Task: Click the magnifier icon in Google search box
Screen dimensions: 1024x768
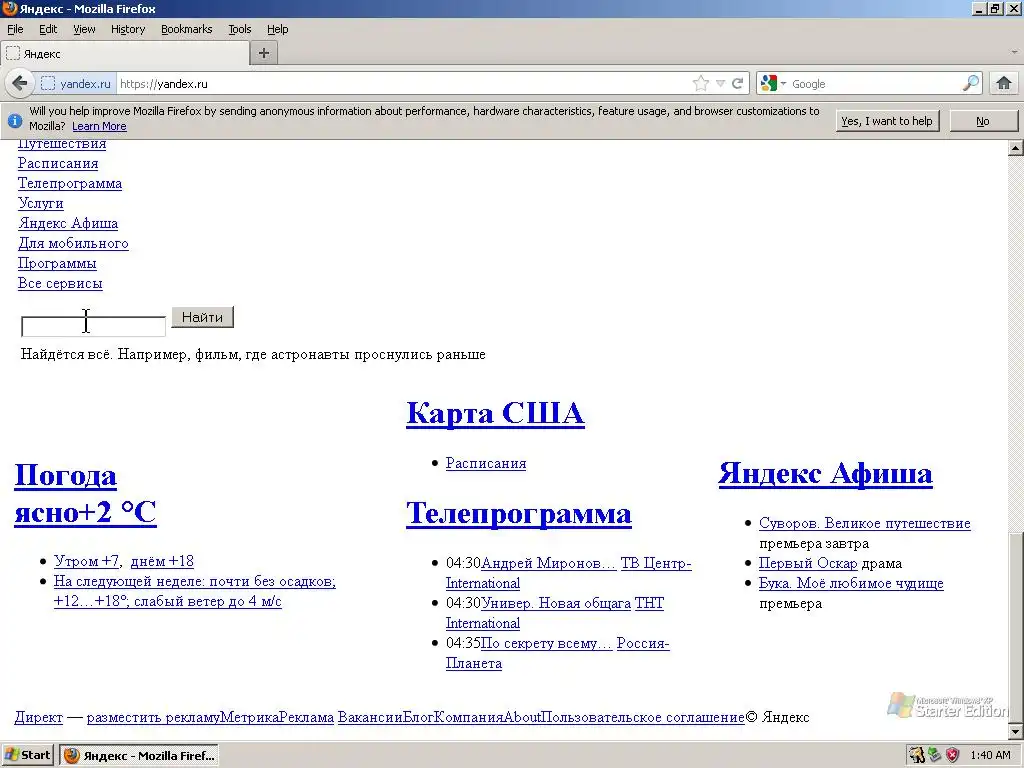Action: tap(971, 84)
